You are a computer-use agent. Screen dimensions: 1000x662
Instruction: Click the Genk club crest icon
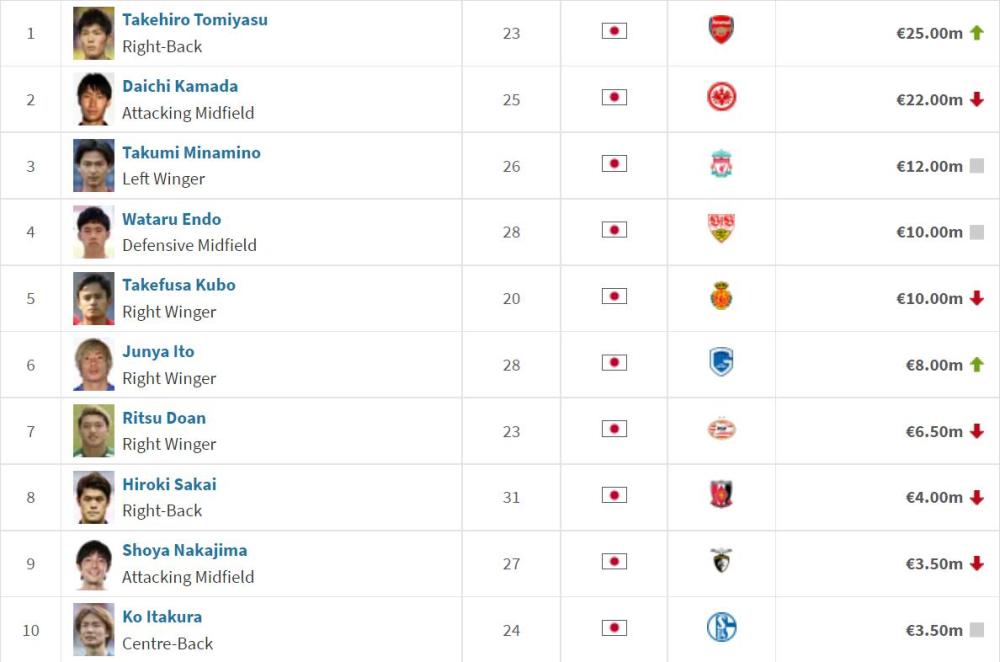721,362
